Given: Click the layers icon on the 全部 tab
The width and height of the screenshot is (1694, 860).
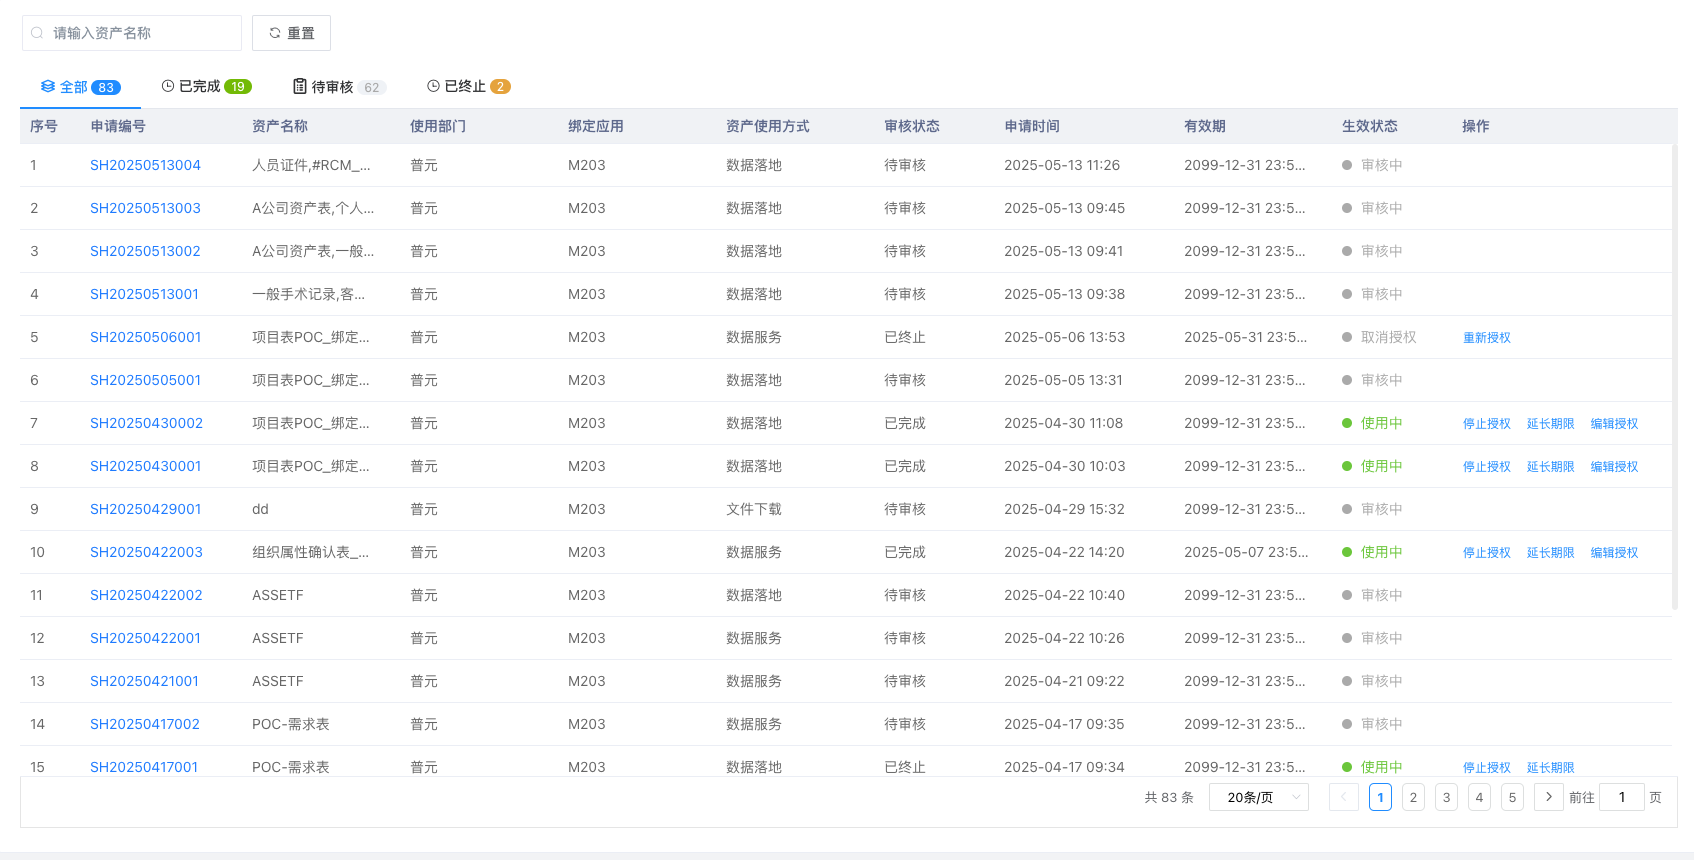Looking at the screenshot, I should point(48,87).
